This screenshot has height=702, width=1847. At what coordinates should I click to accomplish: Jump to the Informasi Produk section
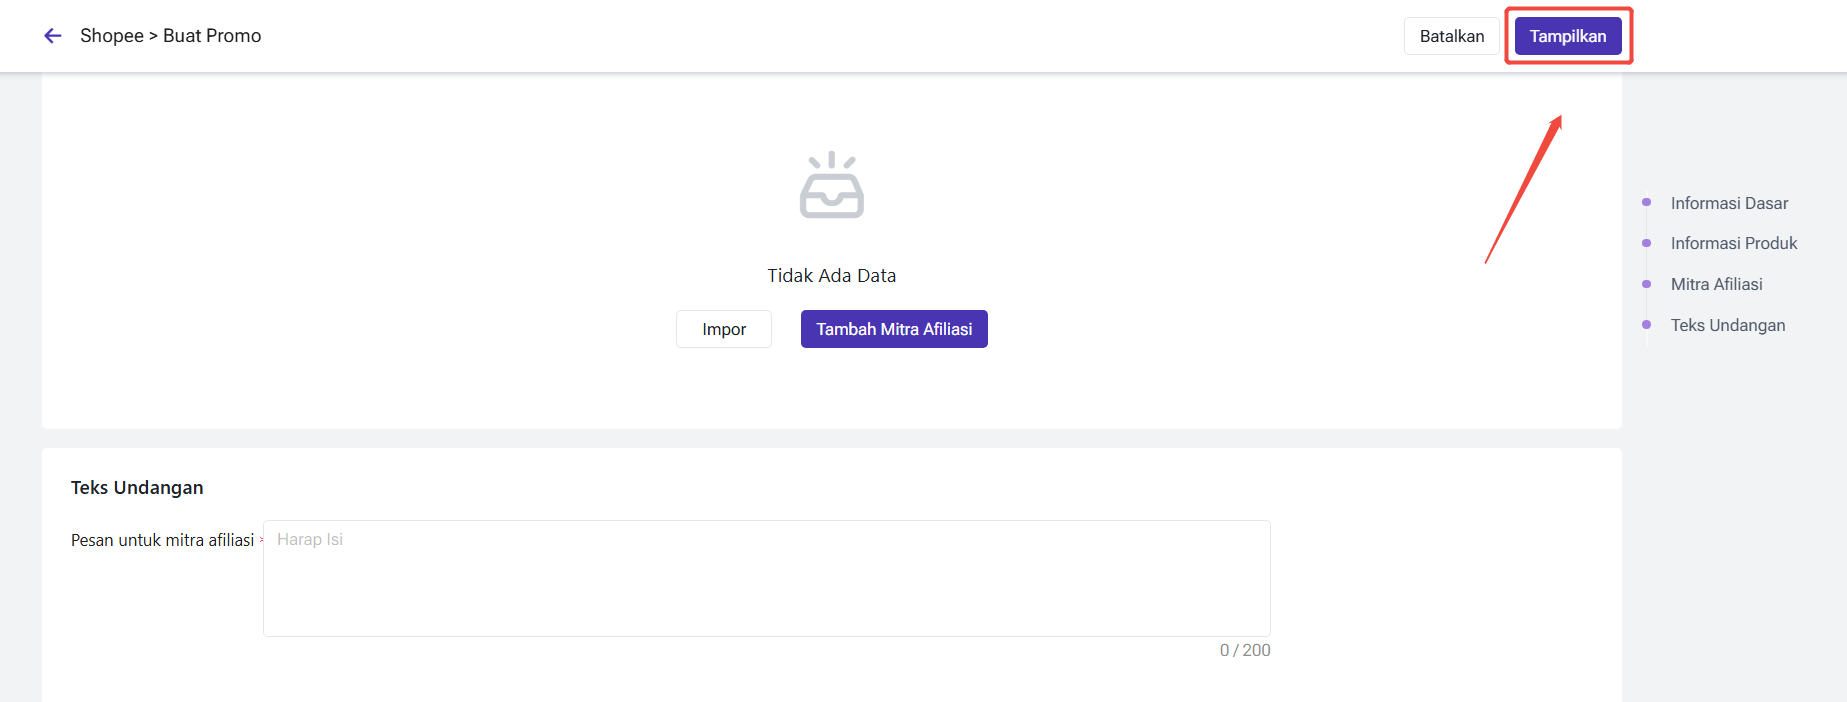point(1734,243)
